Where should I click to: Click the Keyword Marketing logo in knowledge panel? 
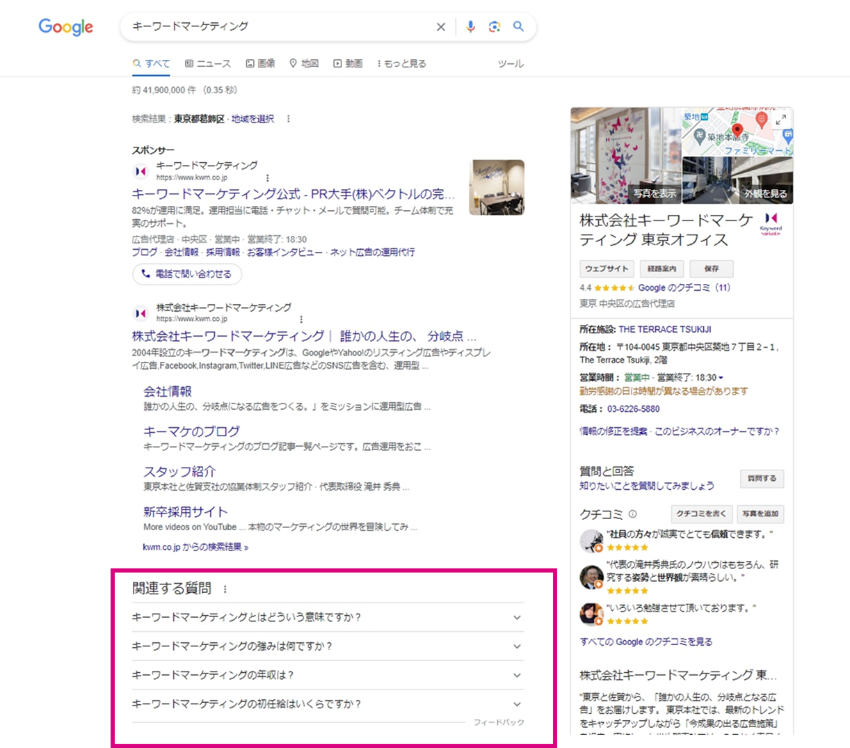click(x=771, y=224)
